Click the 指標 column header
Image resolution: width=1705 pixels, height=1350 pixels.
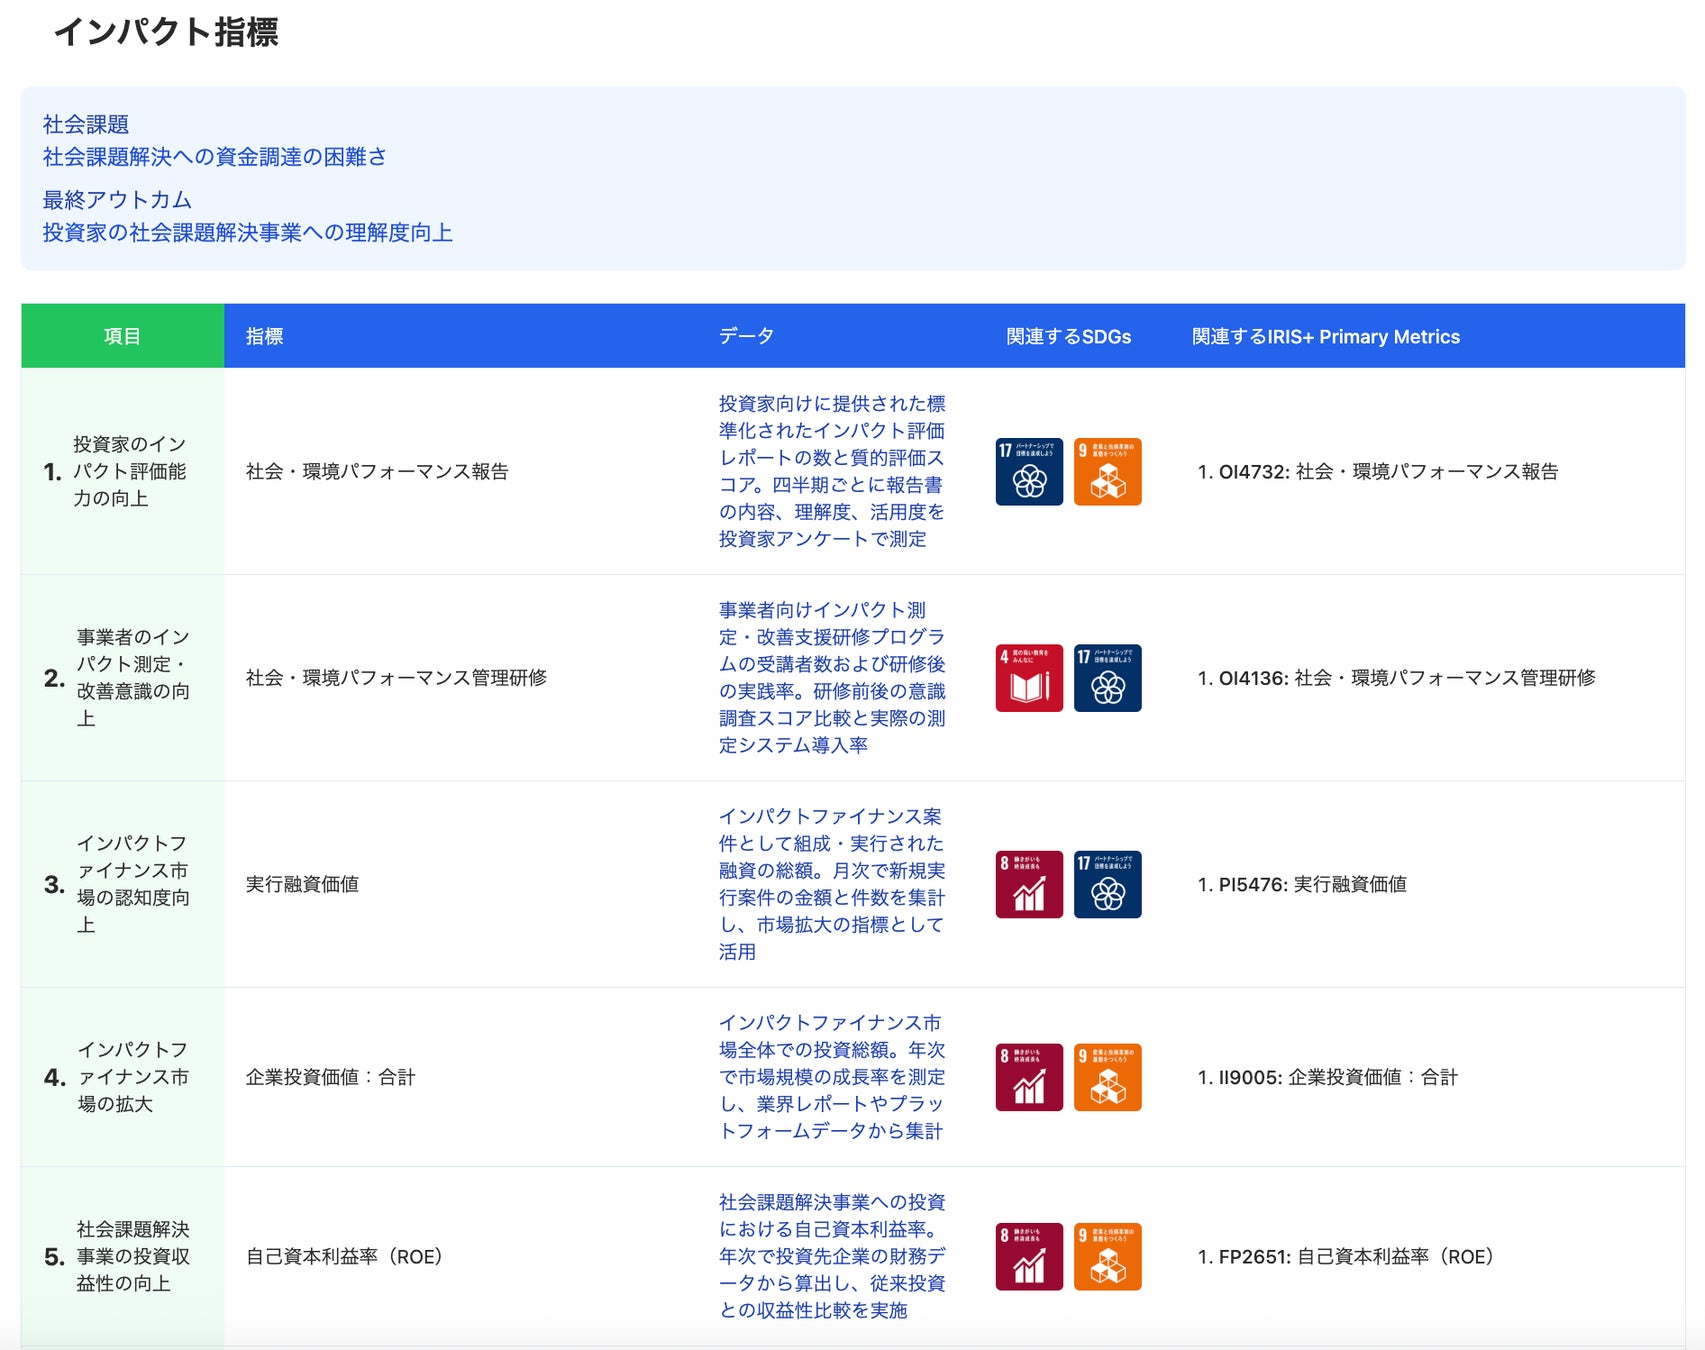(264, 336)
